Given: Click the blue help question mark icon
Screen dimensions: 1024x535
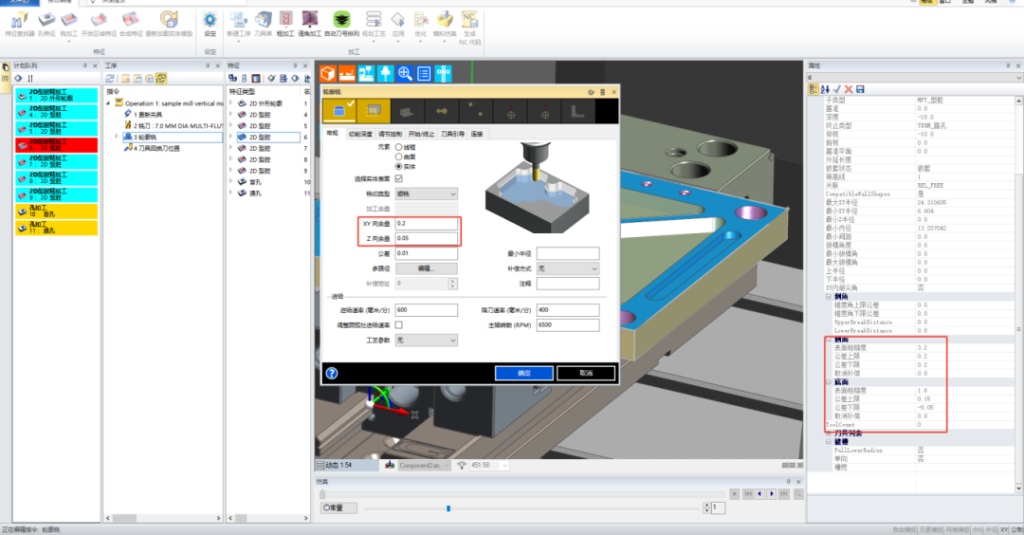Looking at the screenshot, I should [x=332, y=373].
